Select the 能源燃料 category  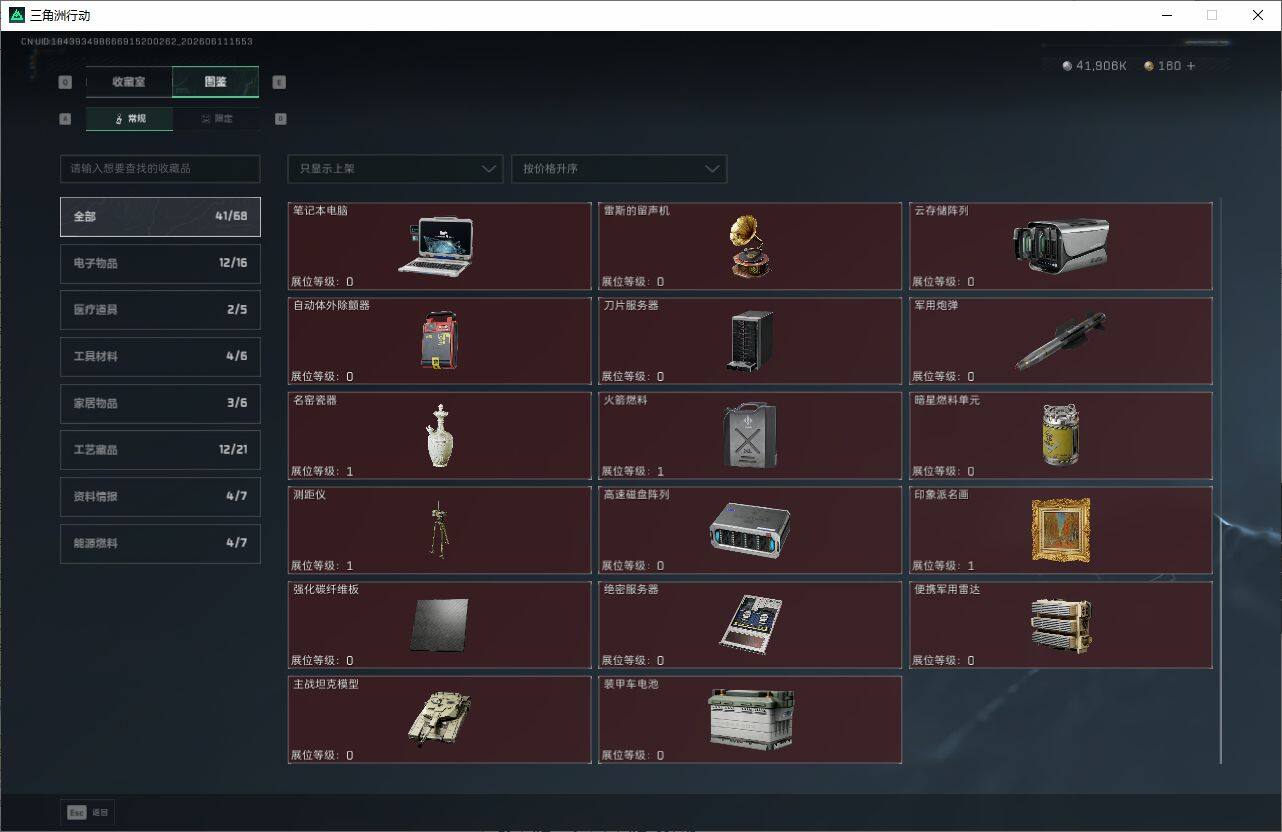(x=160, y=543)
